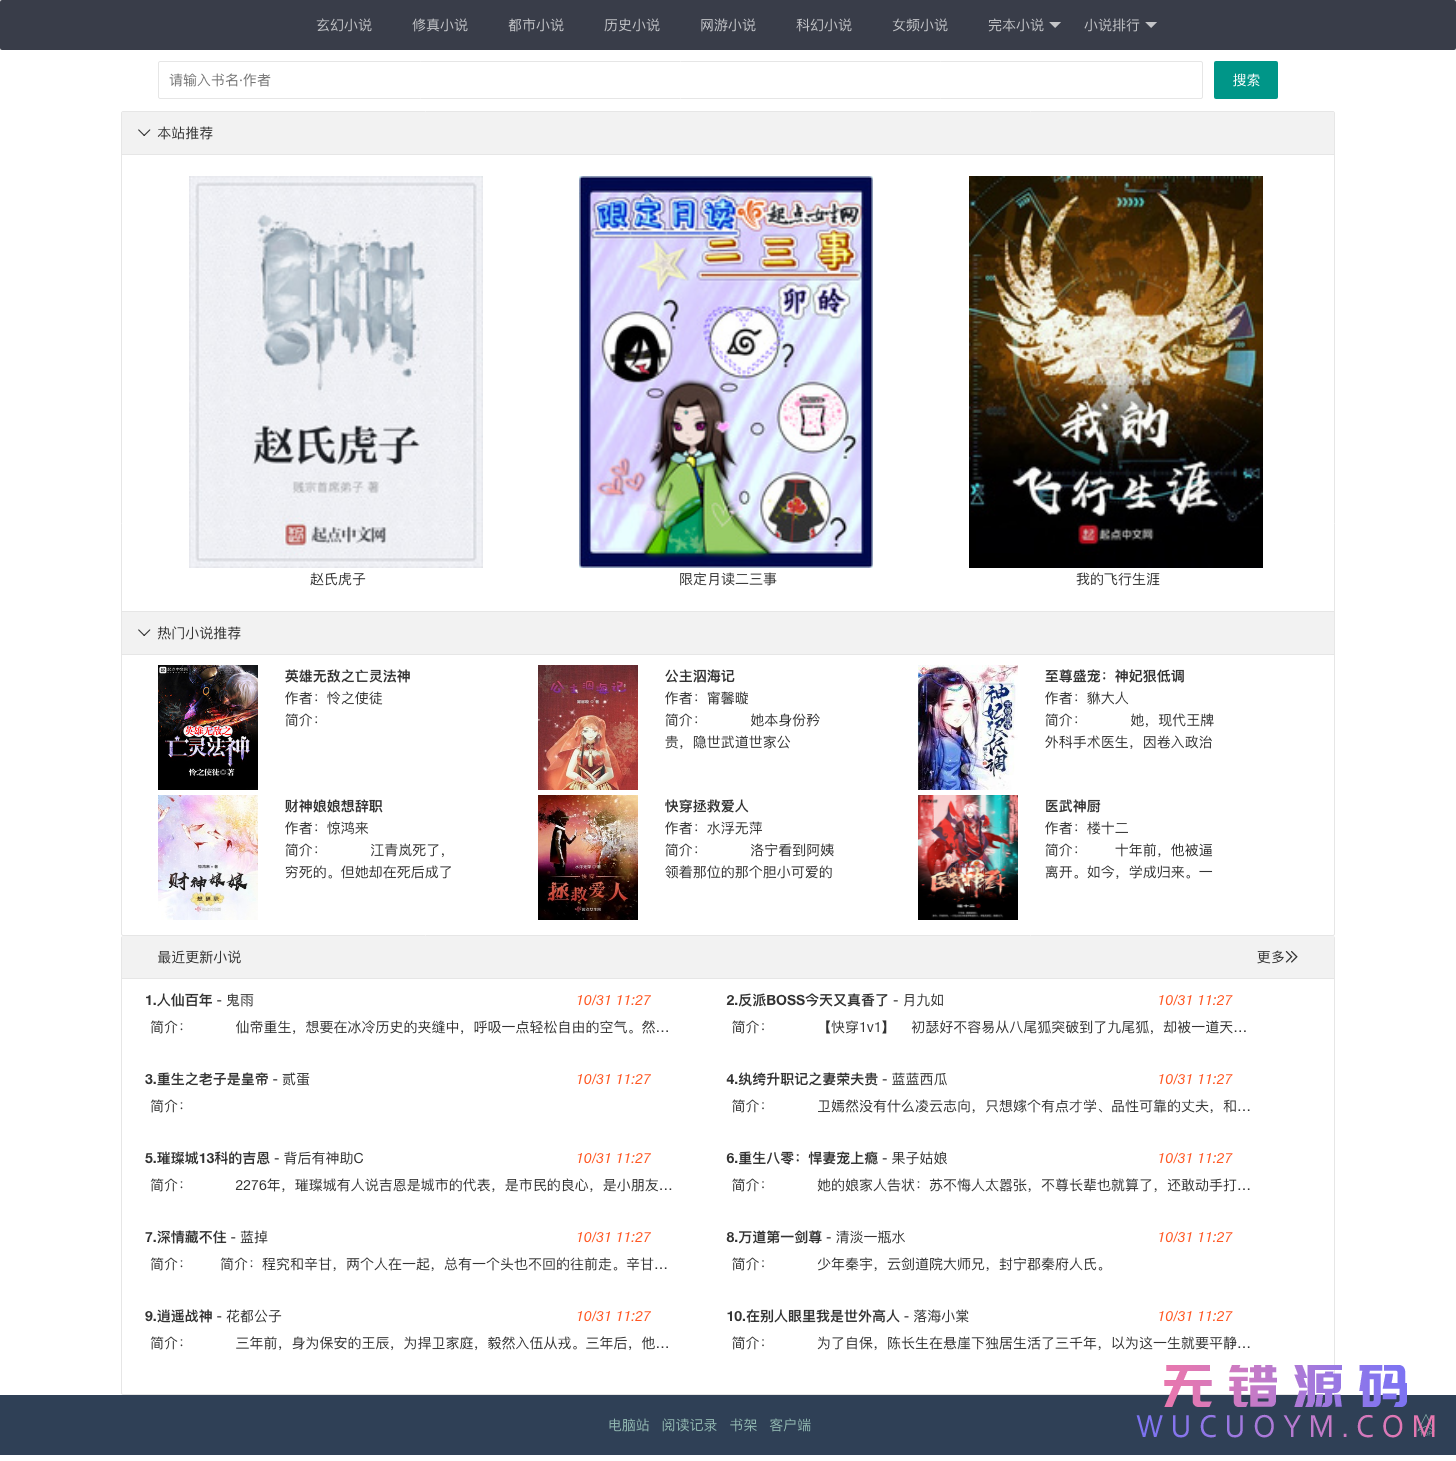Click the 搜索 search button

coord(1245,80)
